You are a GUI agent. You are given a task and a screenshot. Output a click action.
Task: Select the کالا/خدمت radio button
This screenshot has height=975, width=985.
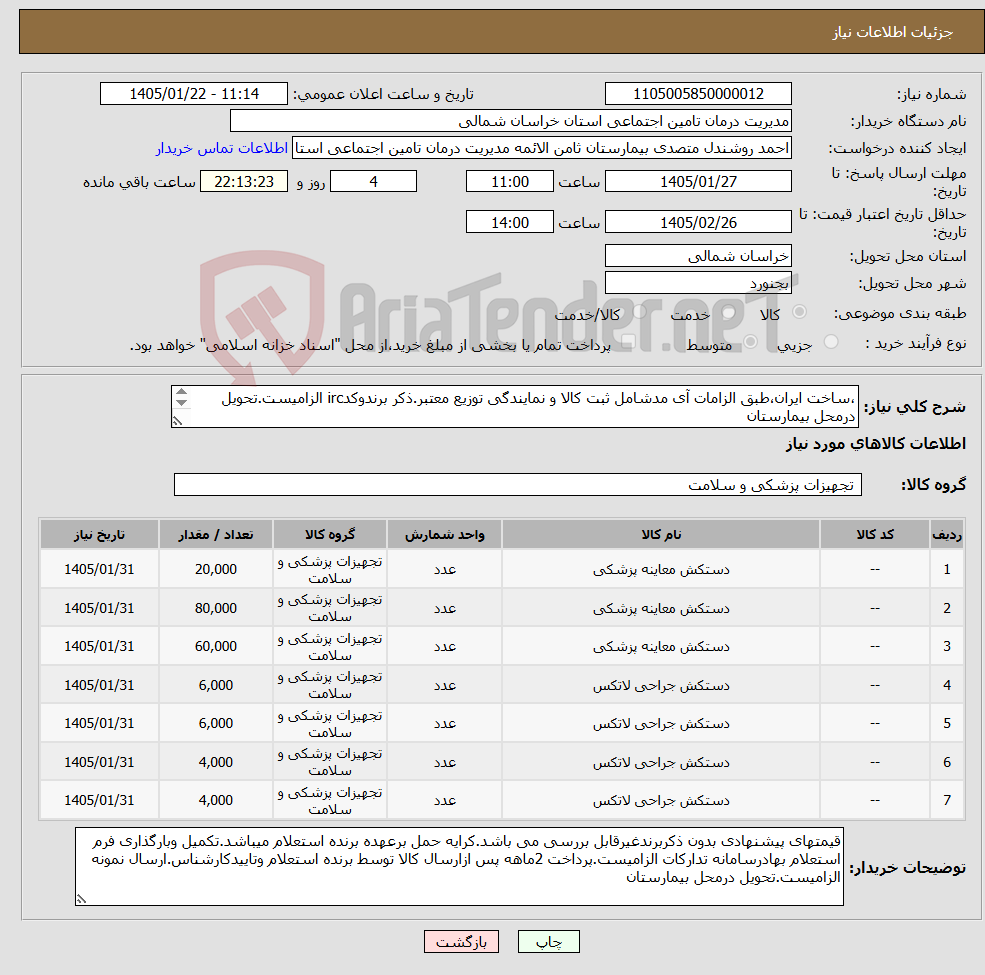click(x=639, y=312)
